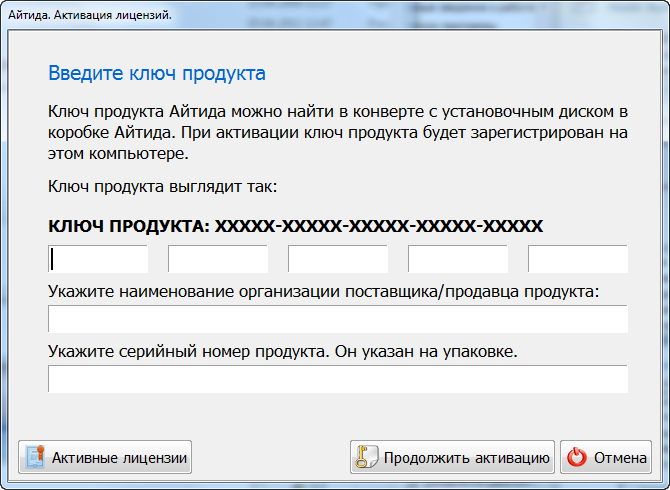Click the supplier organization name field
This screenshot has height=490, width=670.
(x=338, y=319)
